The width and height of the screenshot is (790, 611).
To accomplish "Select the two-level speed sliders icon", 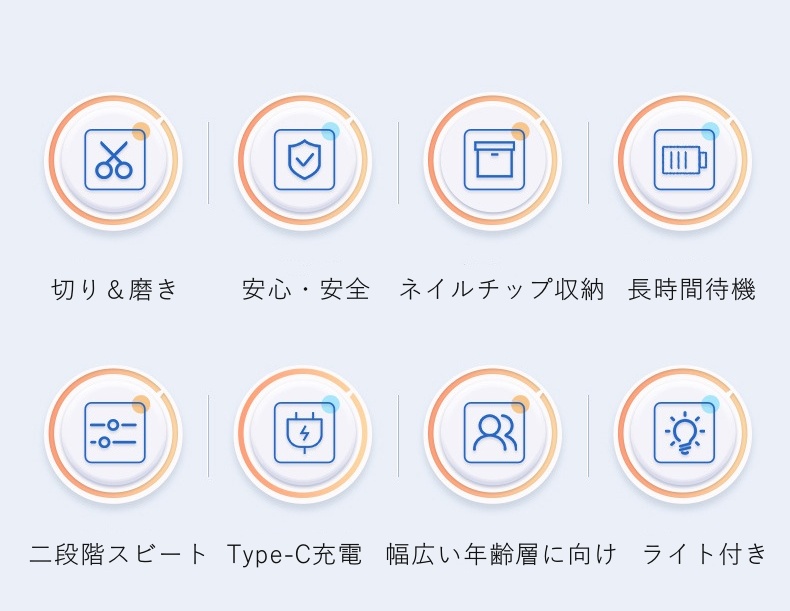I will point(113,432).
